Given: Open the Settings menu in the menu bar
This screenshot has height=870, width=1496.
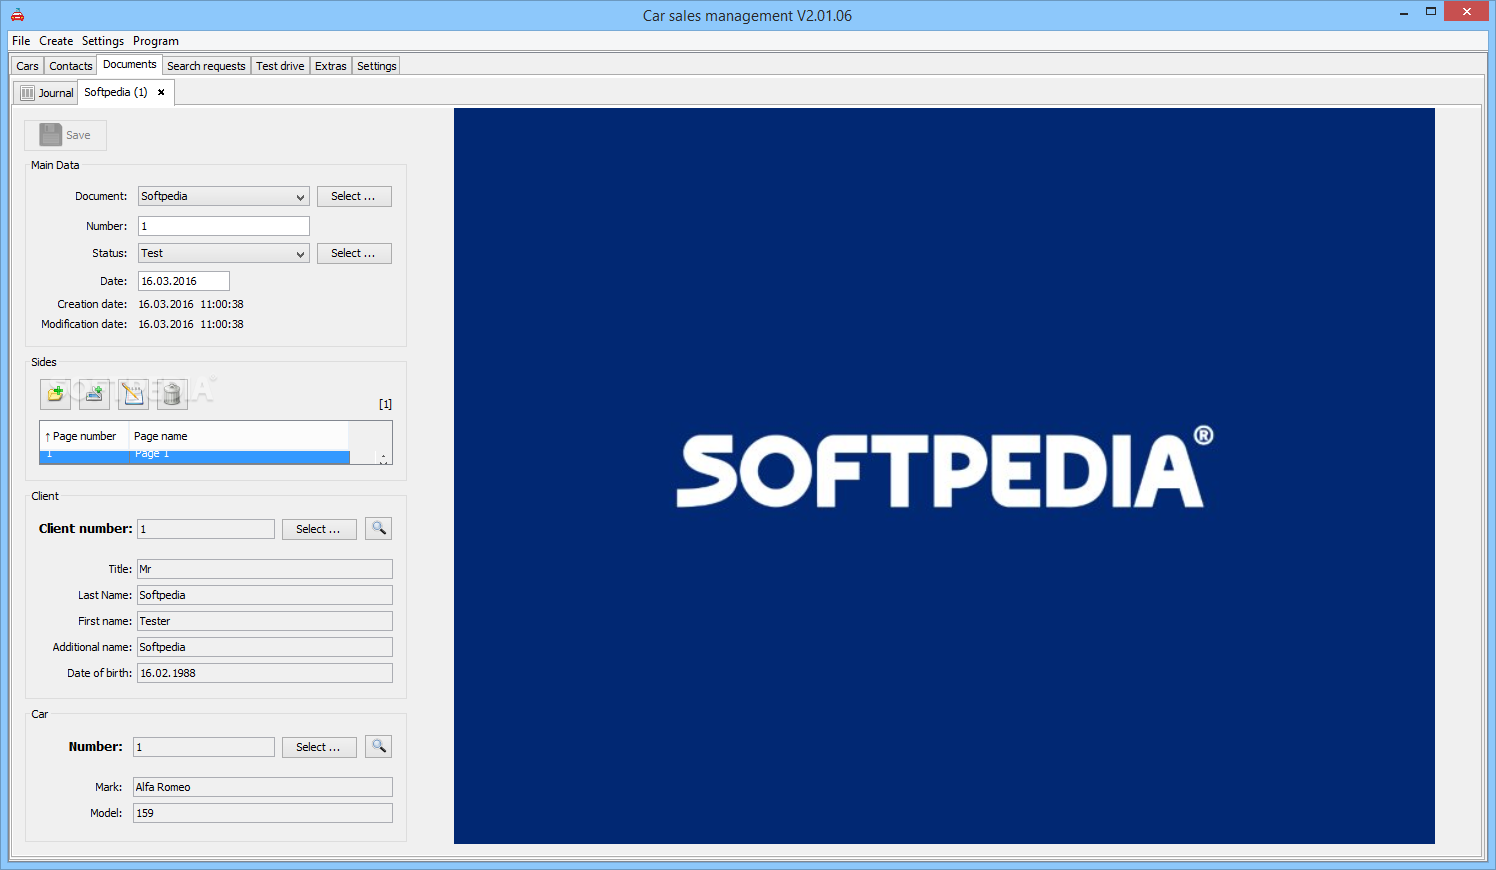Looking at the screenshot, I should click(x=103, y=41).
